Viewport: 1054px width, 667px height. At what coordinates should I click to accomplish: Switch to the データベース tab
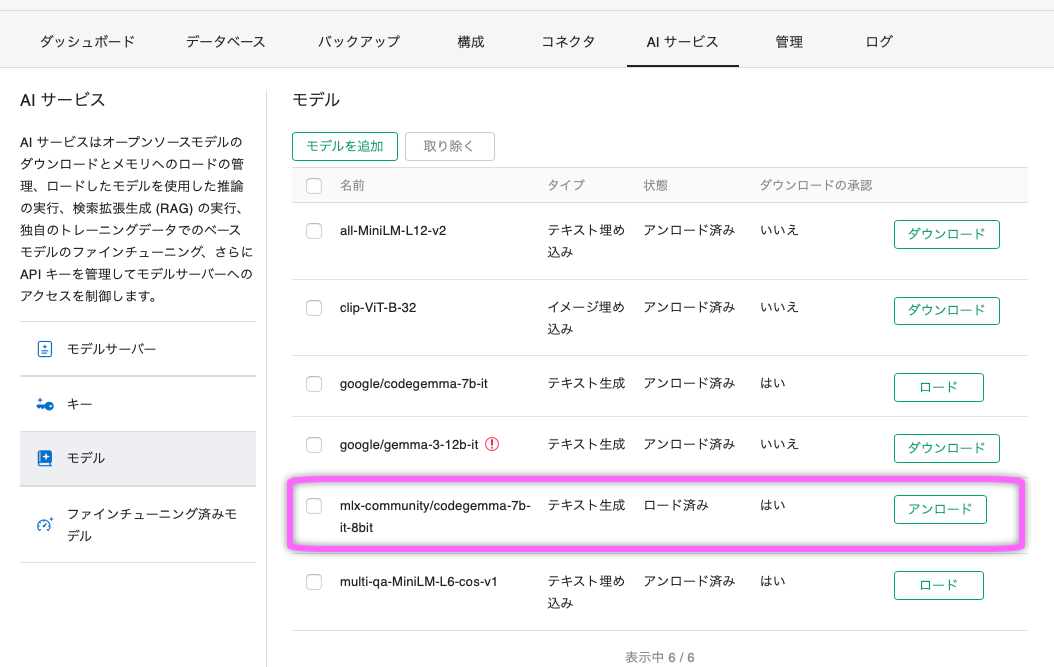[226, 42]
